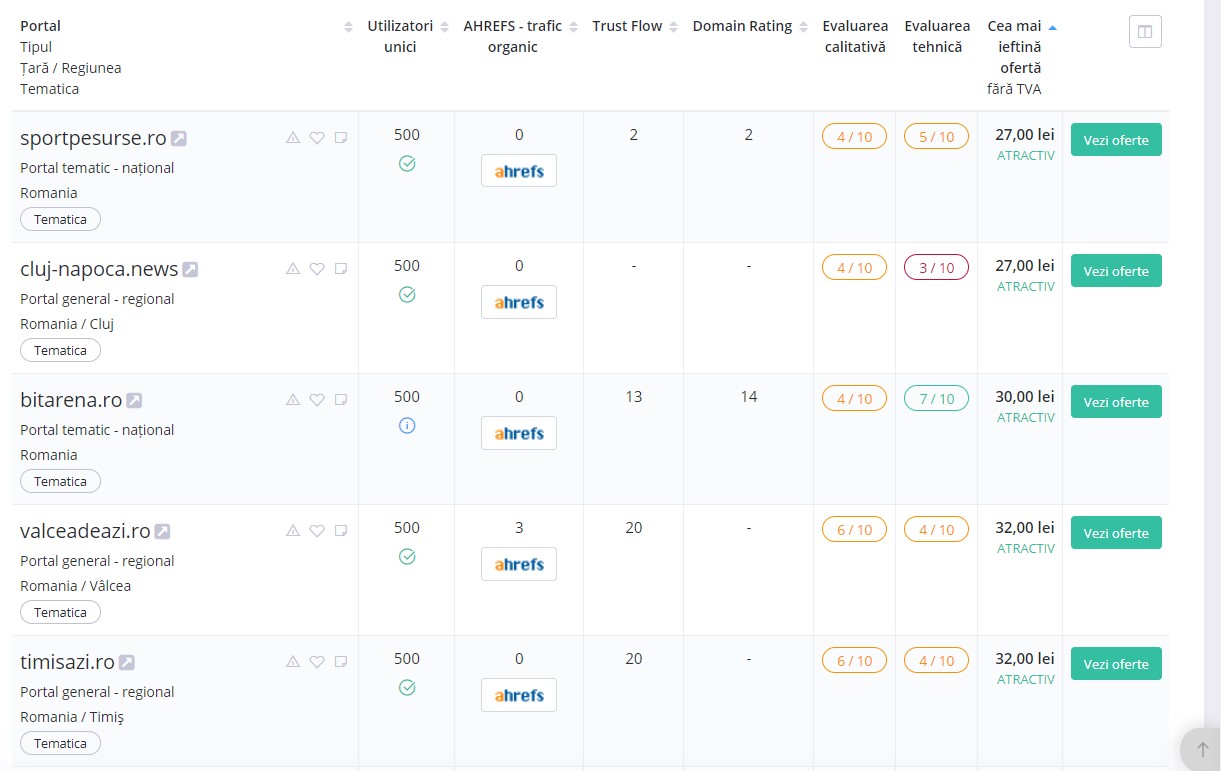
Task: Favorite timisazi.ro using heart icon
Action: [317, 662]
